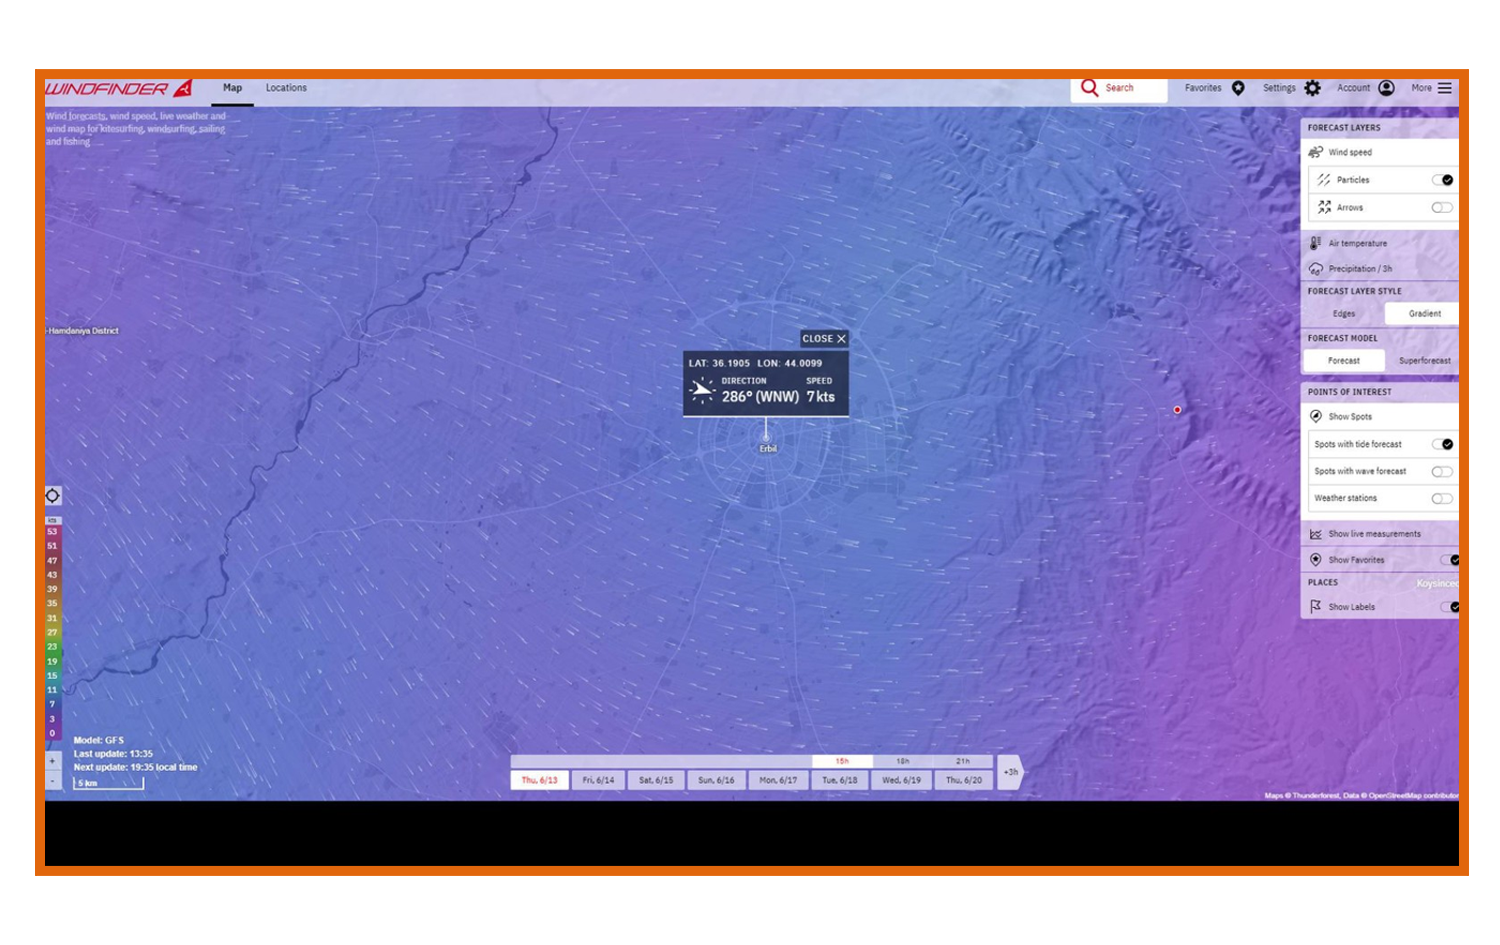Turn on Weather stations toggle
The height and width of the screenshot is (945, 1500).
coord(1441,498)
